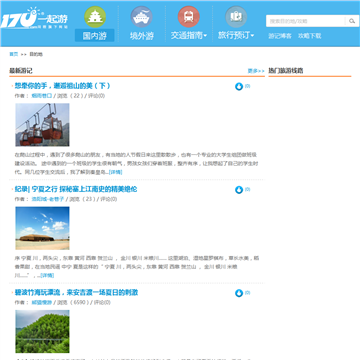Click the 旅行预订 luggage icon
360x360 pixels.
(x=236, y=17)
